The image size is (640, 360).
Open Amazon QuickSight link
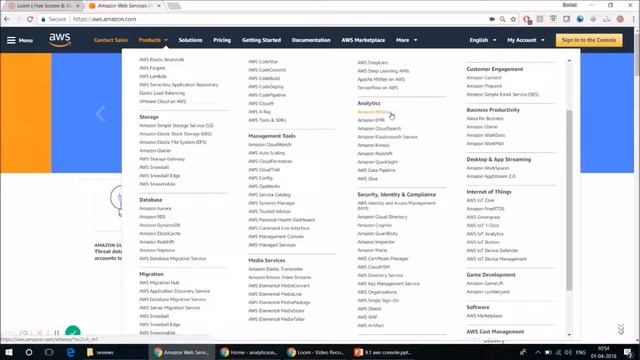click(x=378, y=162)
